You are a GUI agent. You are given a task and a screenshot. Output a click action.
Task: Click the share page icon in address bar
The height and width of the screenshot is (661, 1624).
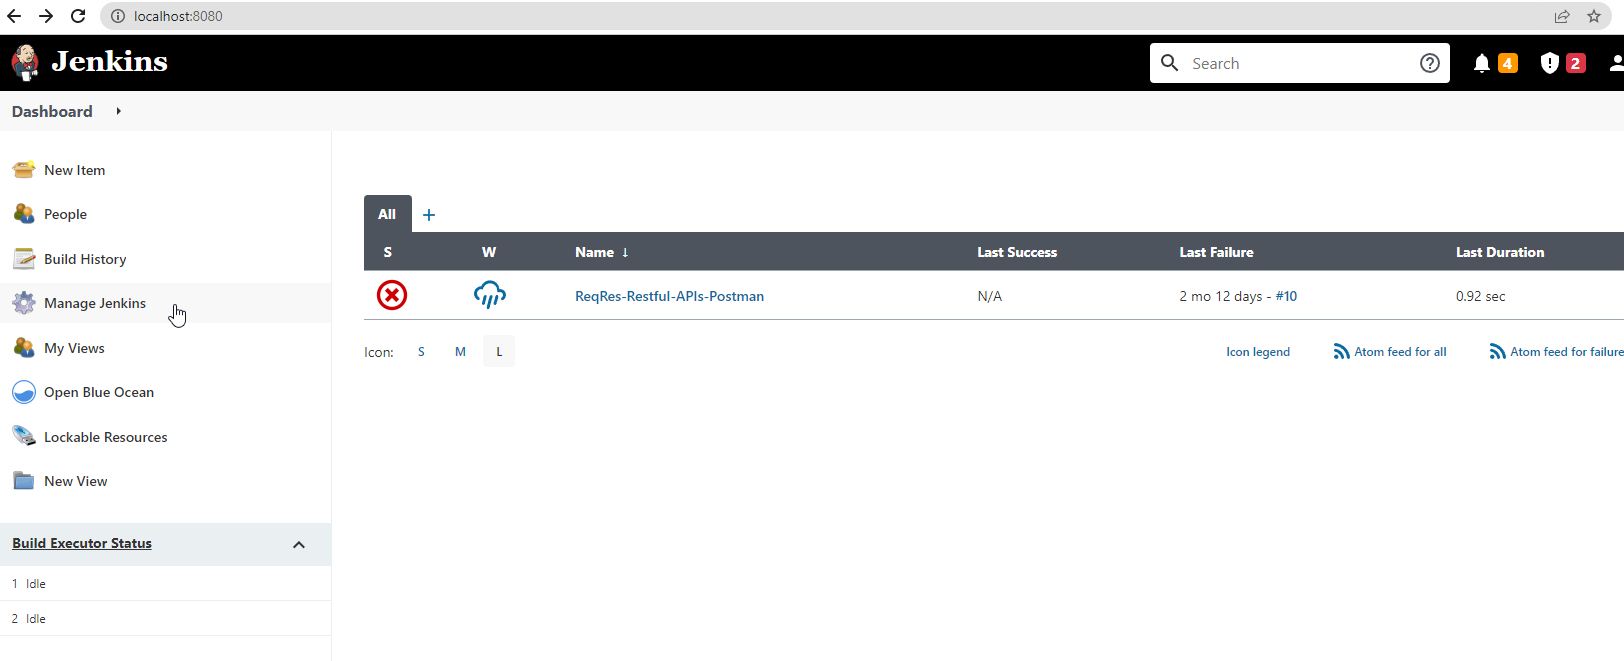pos(1562,16)
